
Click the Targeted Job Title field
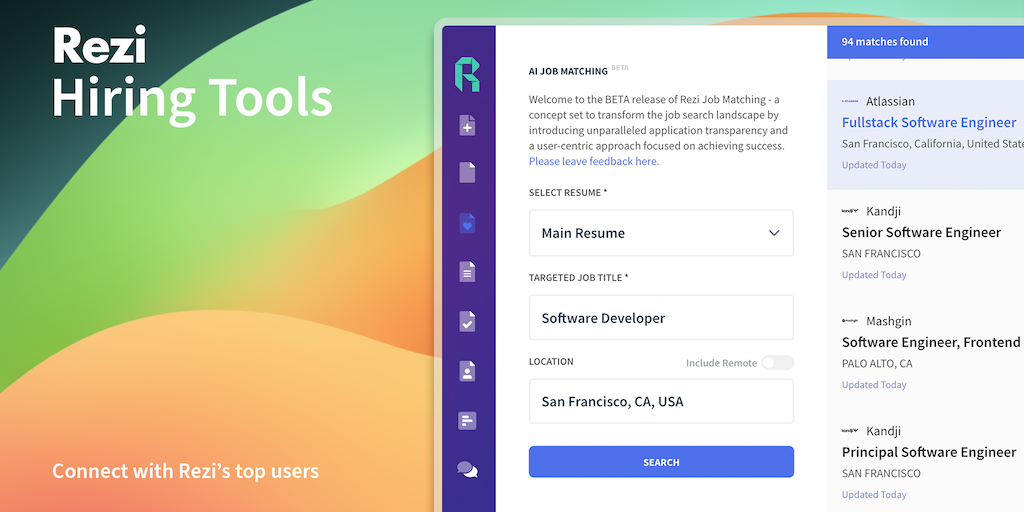(661, 317)
